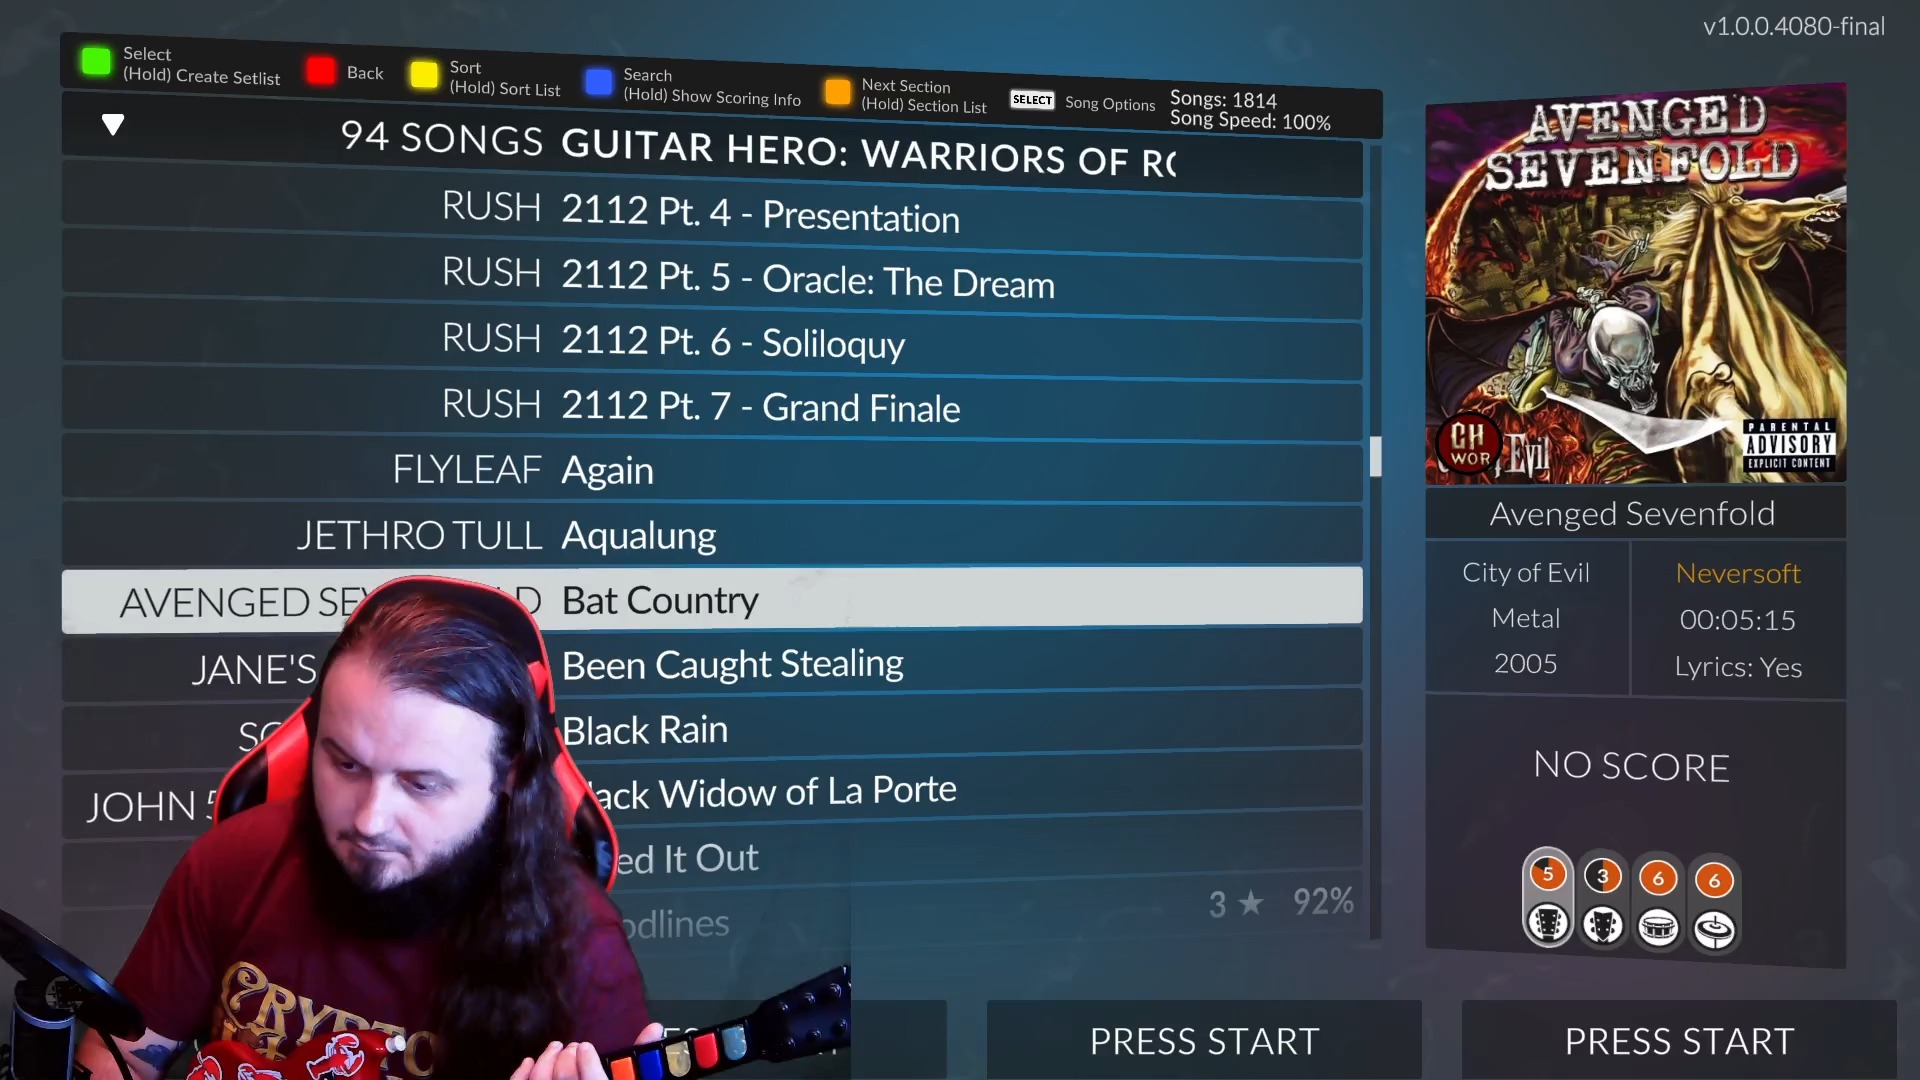Click the blue Search button icon
This screenshot has width=1920, height=1080.
pyautogui.click(x=599, y=82)
